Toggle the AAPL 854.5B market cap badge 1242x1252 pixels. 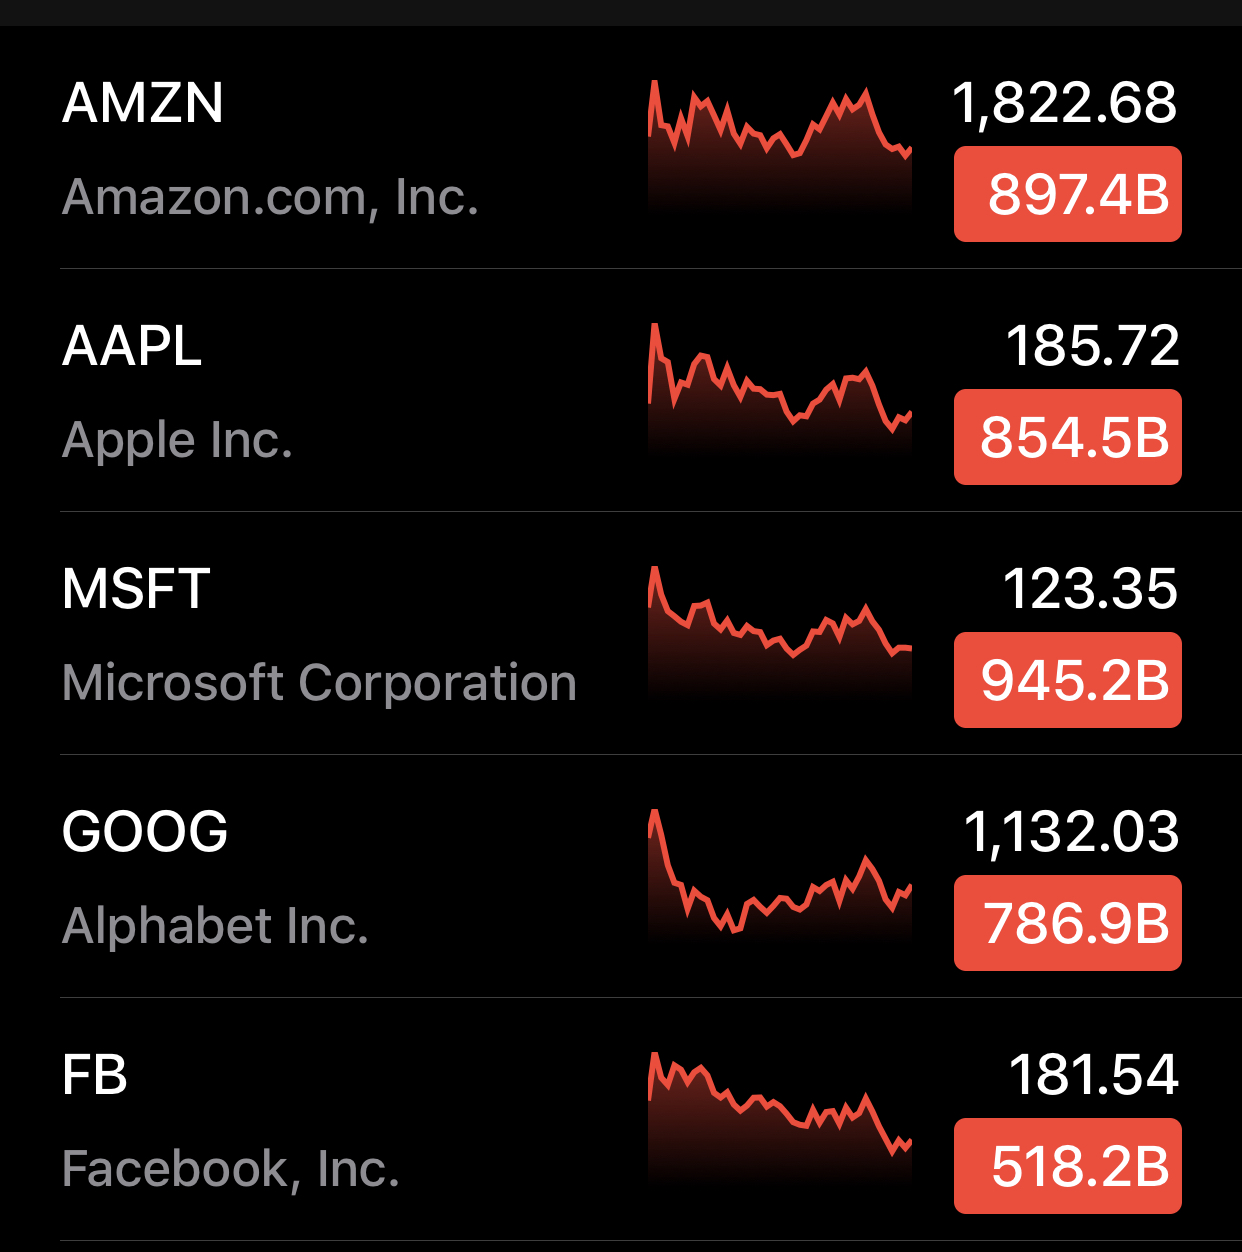[x=1067, y=437]
